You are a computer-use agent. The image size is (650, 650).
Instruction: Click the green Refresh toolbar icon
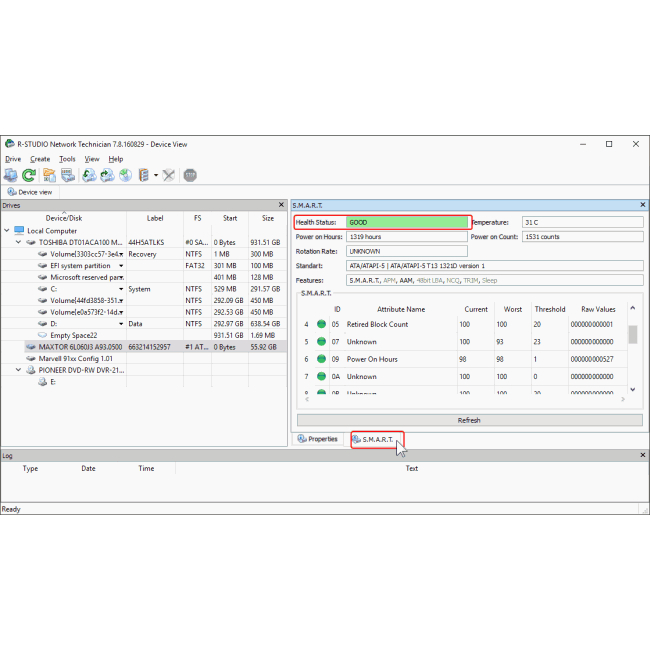(29, 175)
